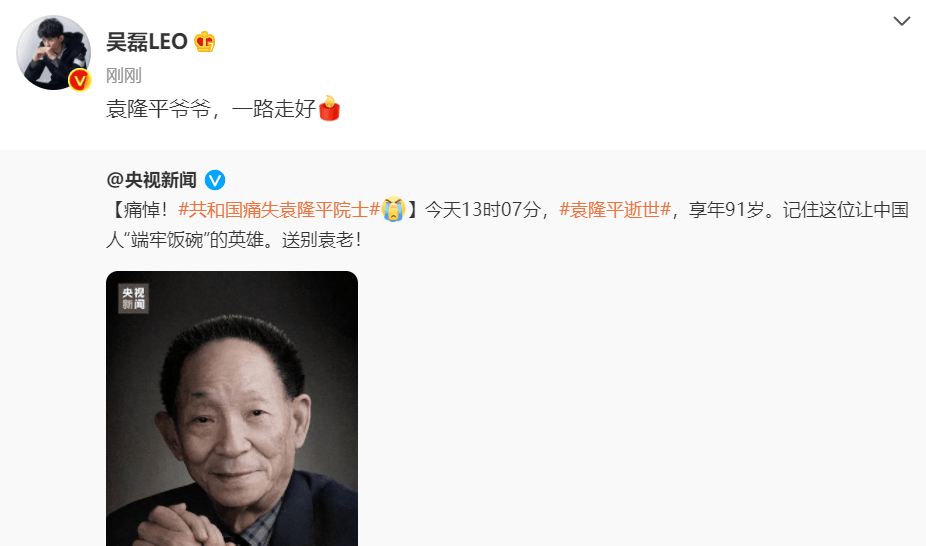Open the poster's round profile avatar

point(54,53)
